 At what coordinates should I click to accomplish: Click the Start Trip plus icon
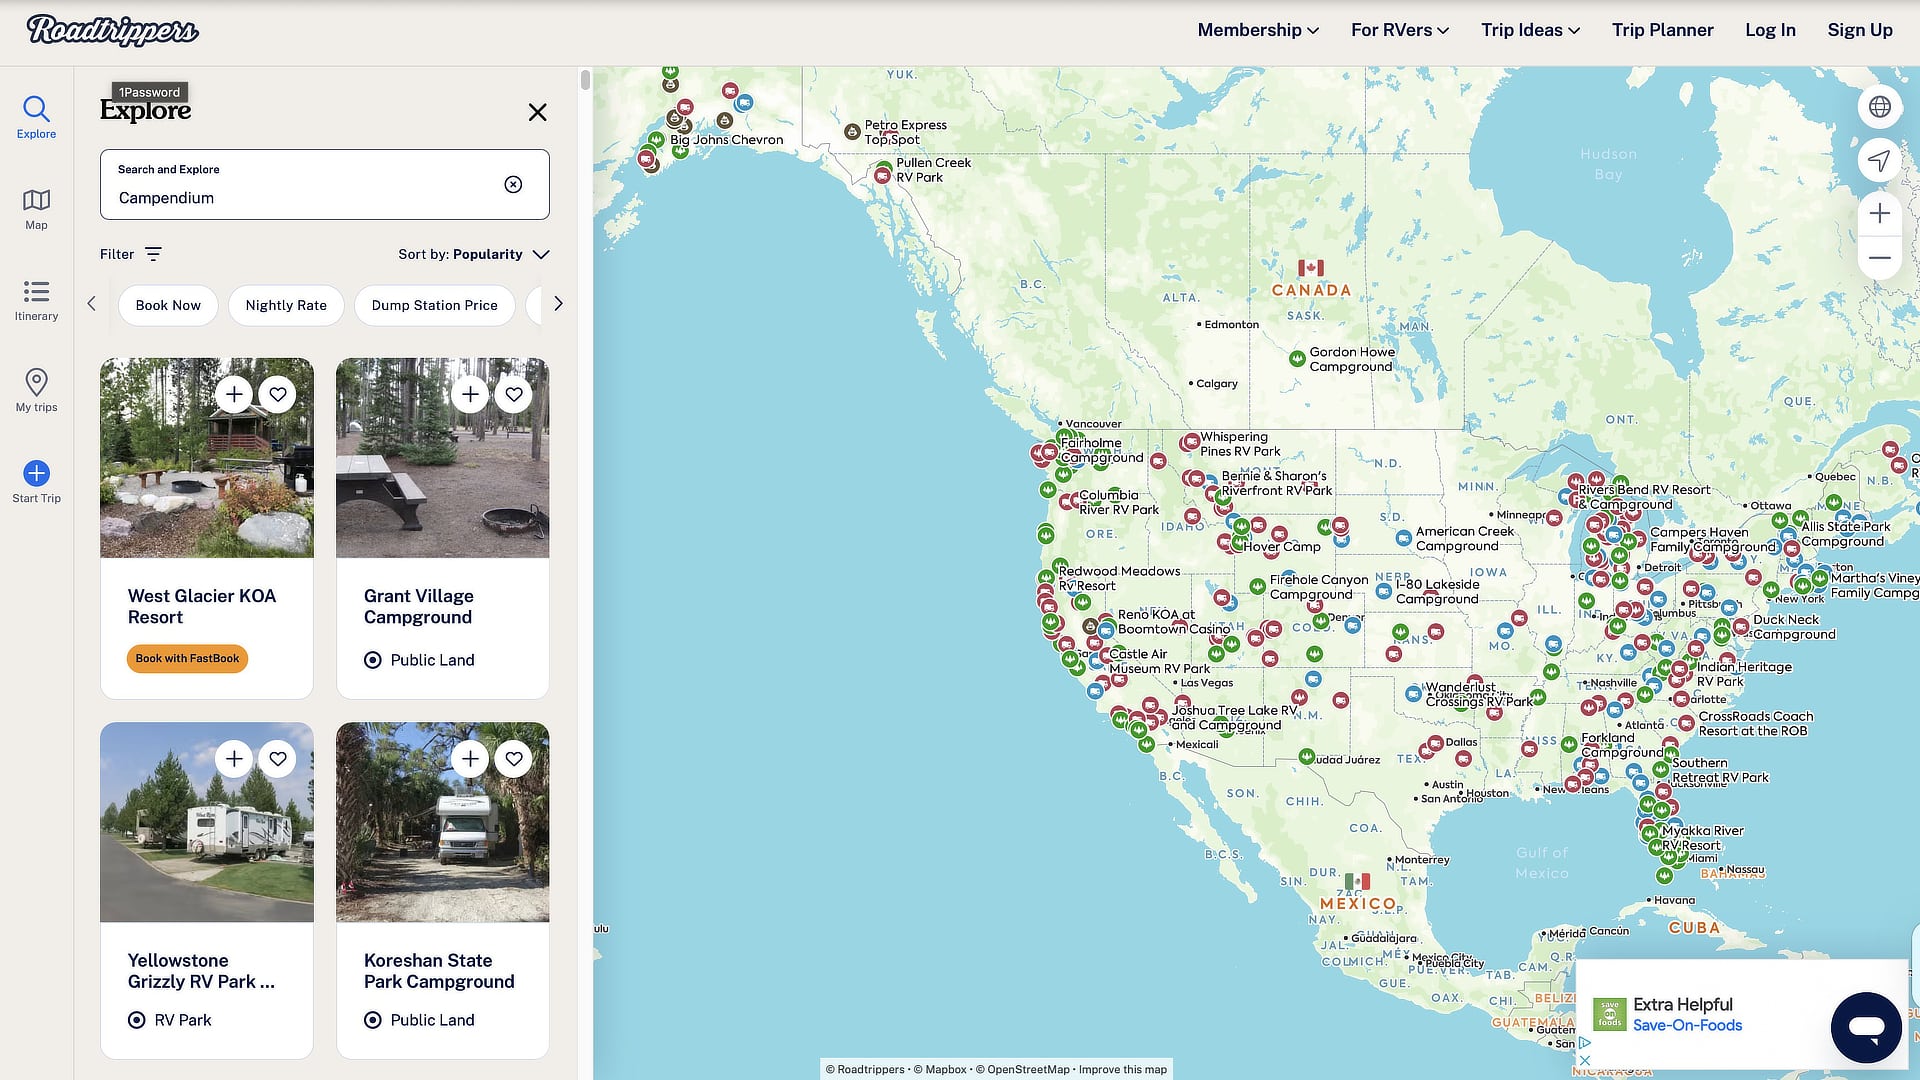tap(36, 473)
